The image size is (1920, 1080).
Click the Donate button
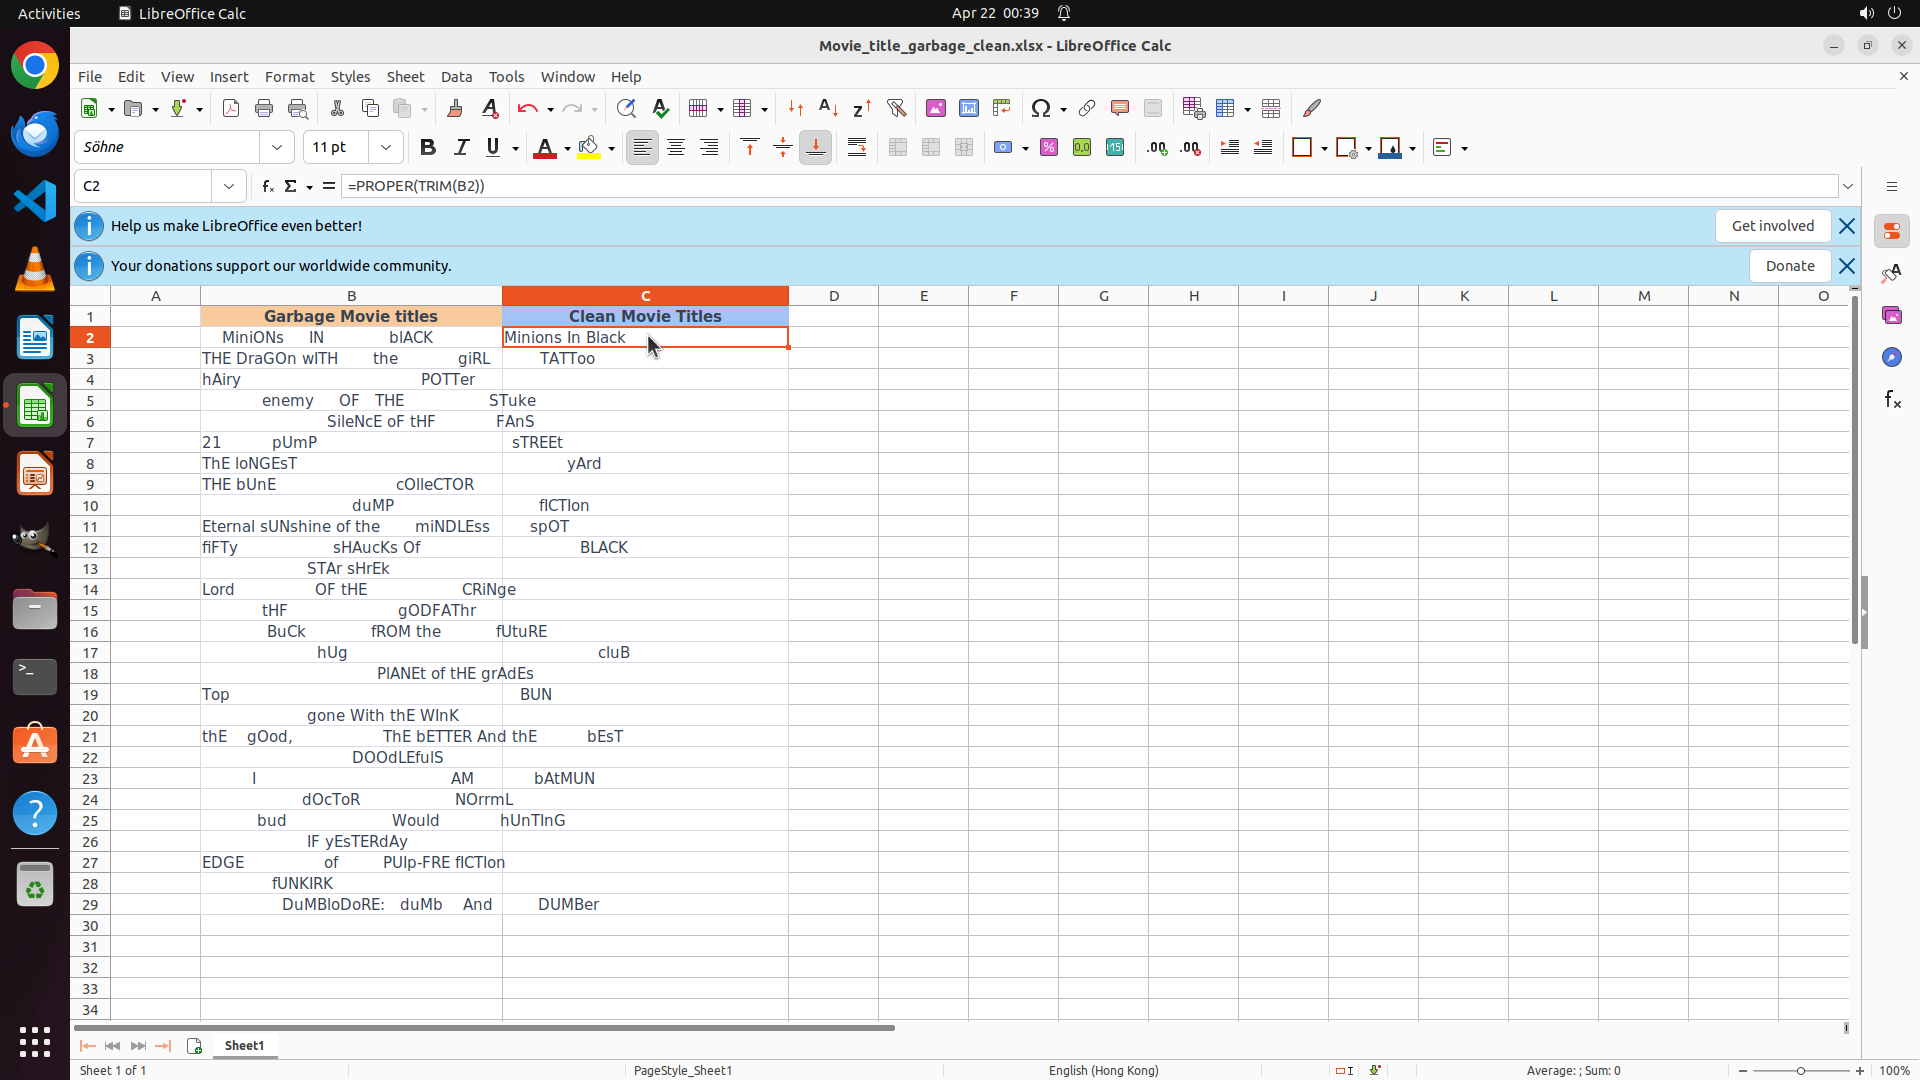pyautogui.click(x=1789, y=266)
